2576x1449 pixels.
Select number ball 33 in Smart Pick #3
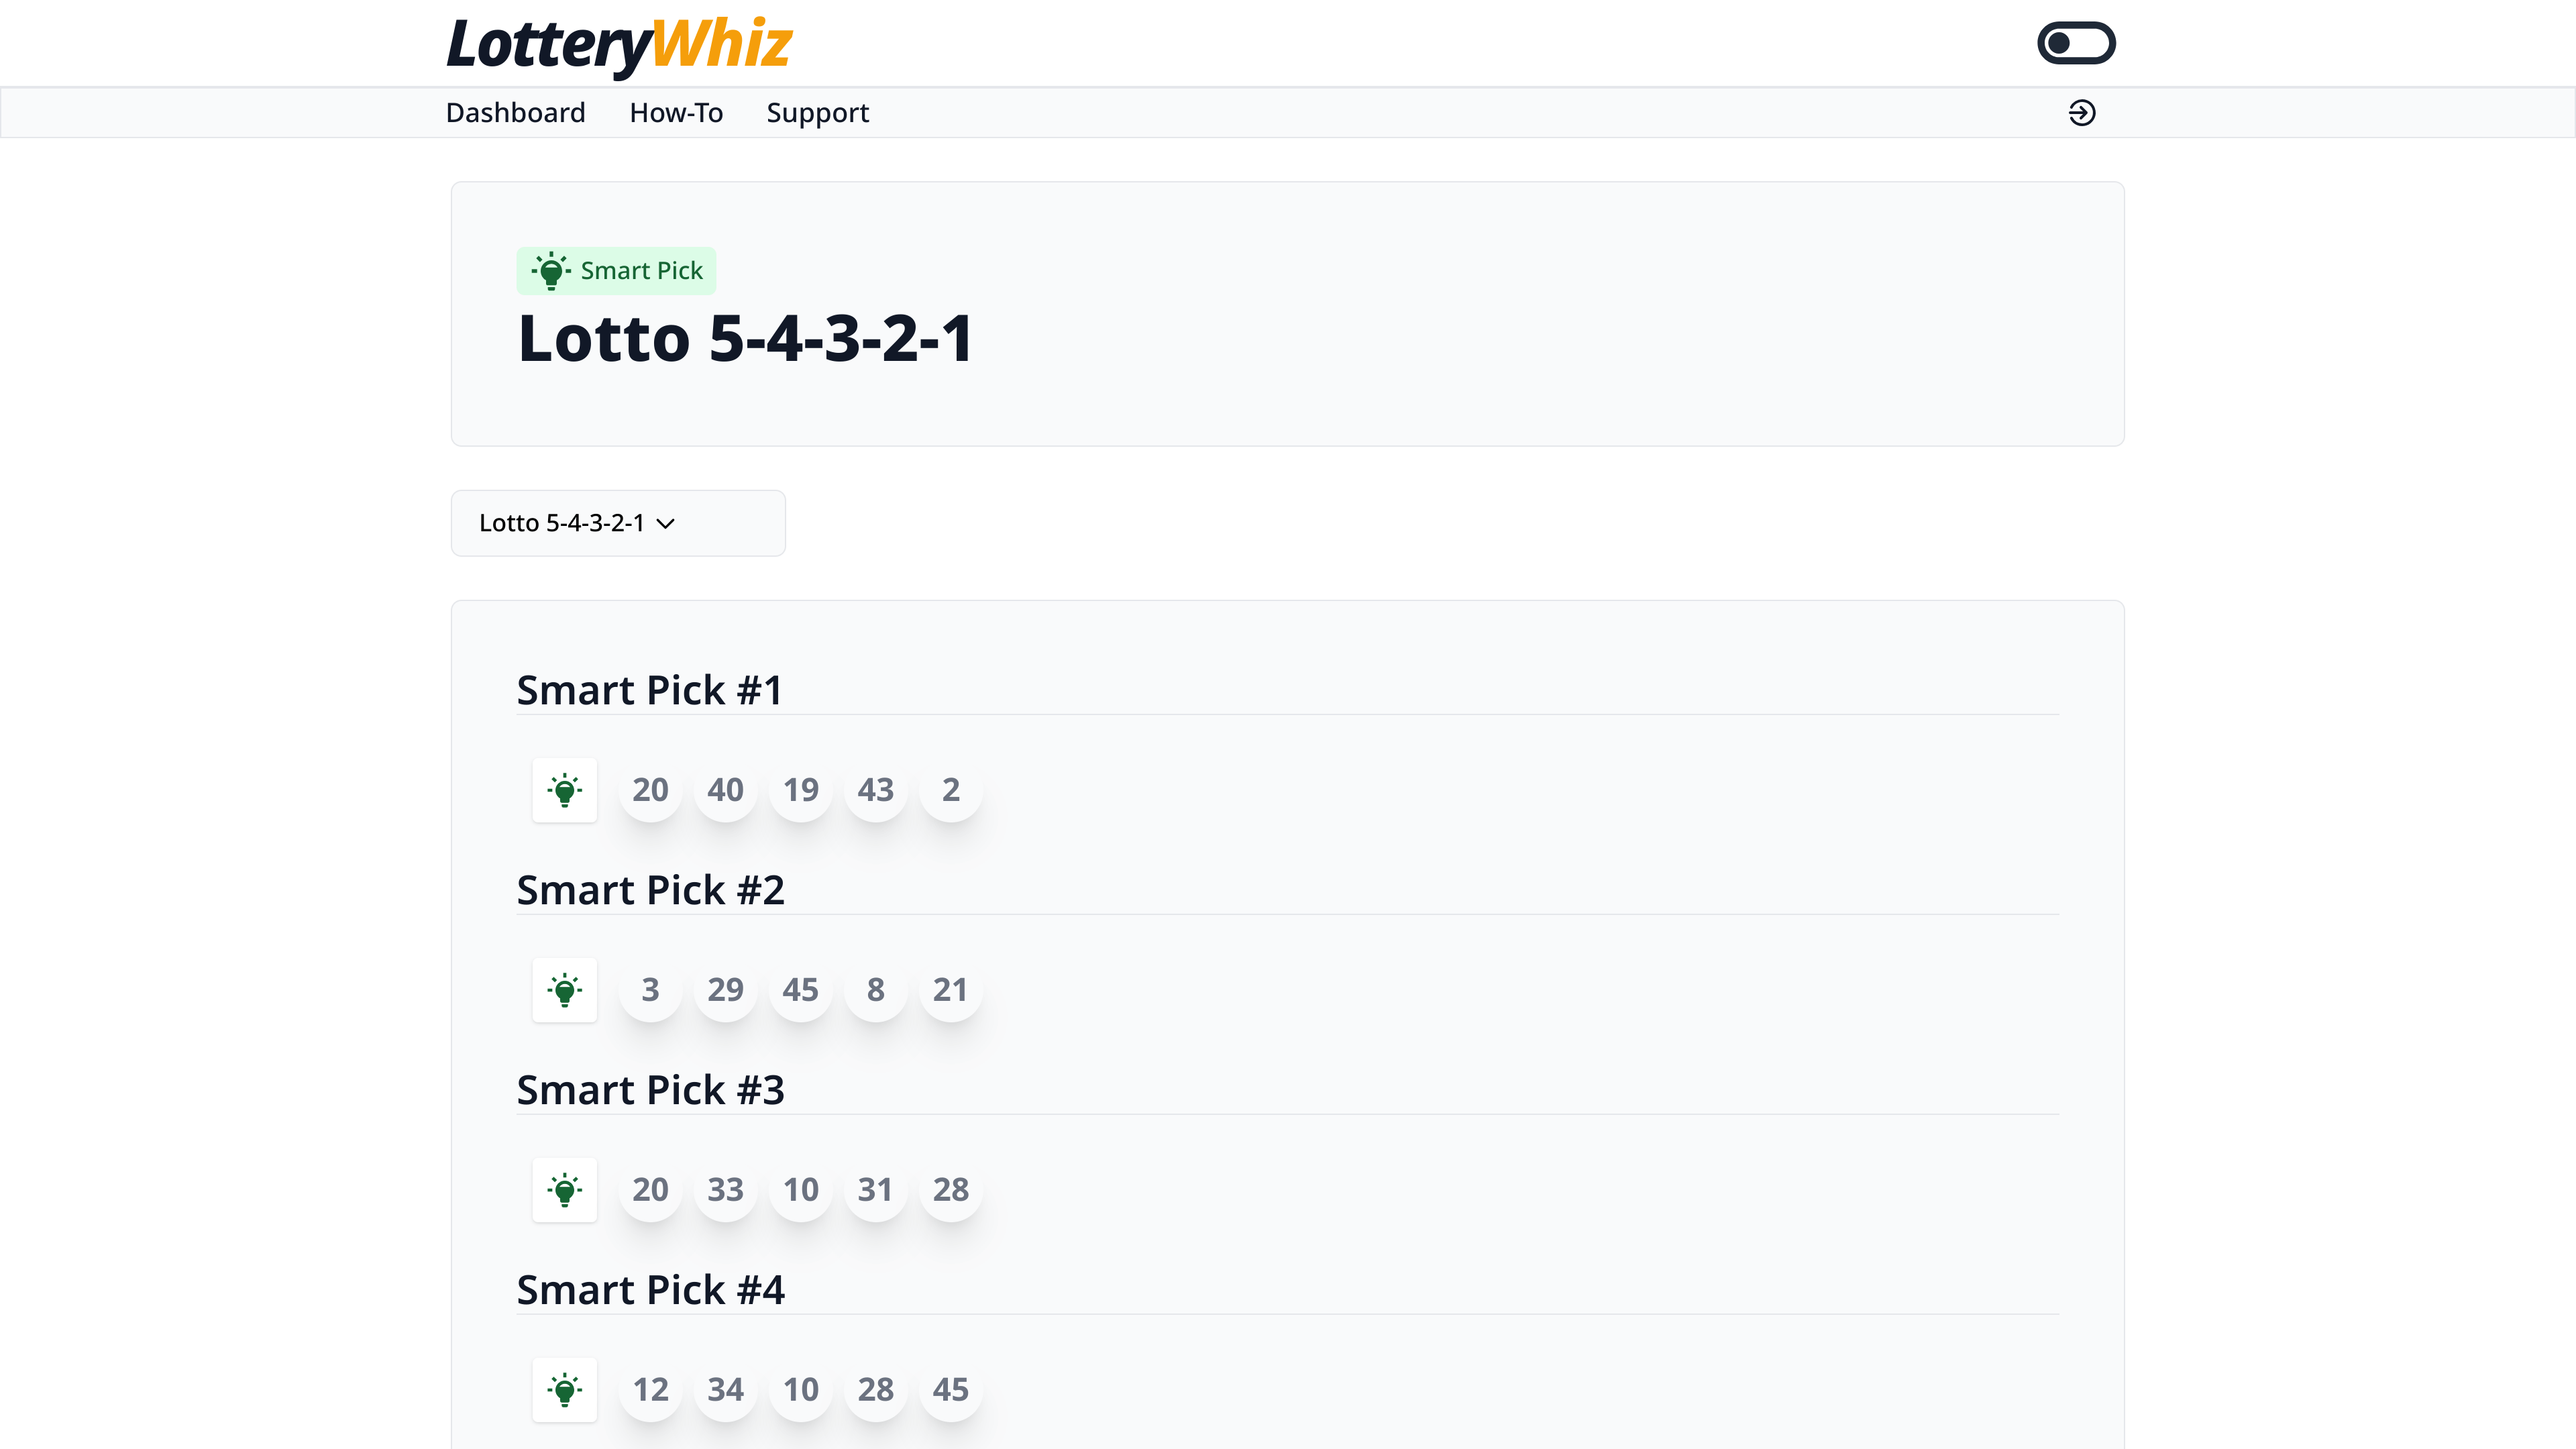(x=725, y=1190)
